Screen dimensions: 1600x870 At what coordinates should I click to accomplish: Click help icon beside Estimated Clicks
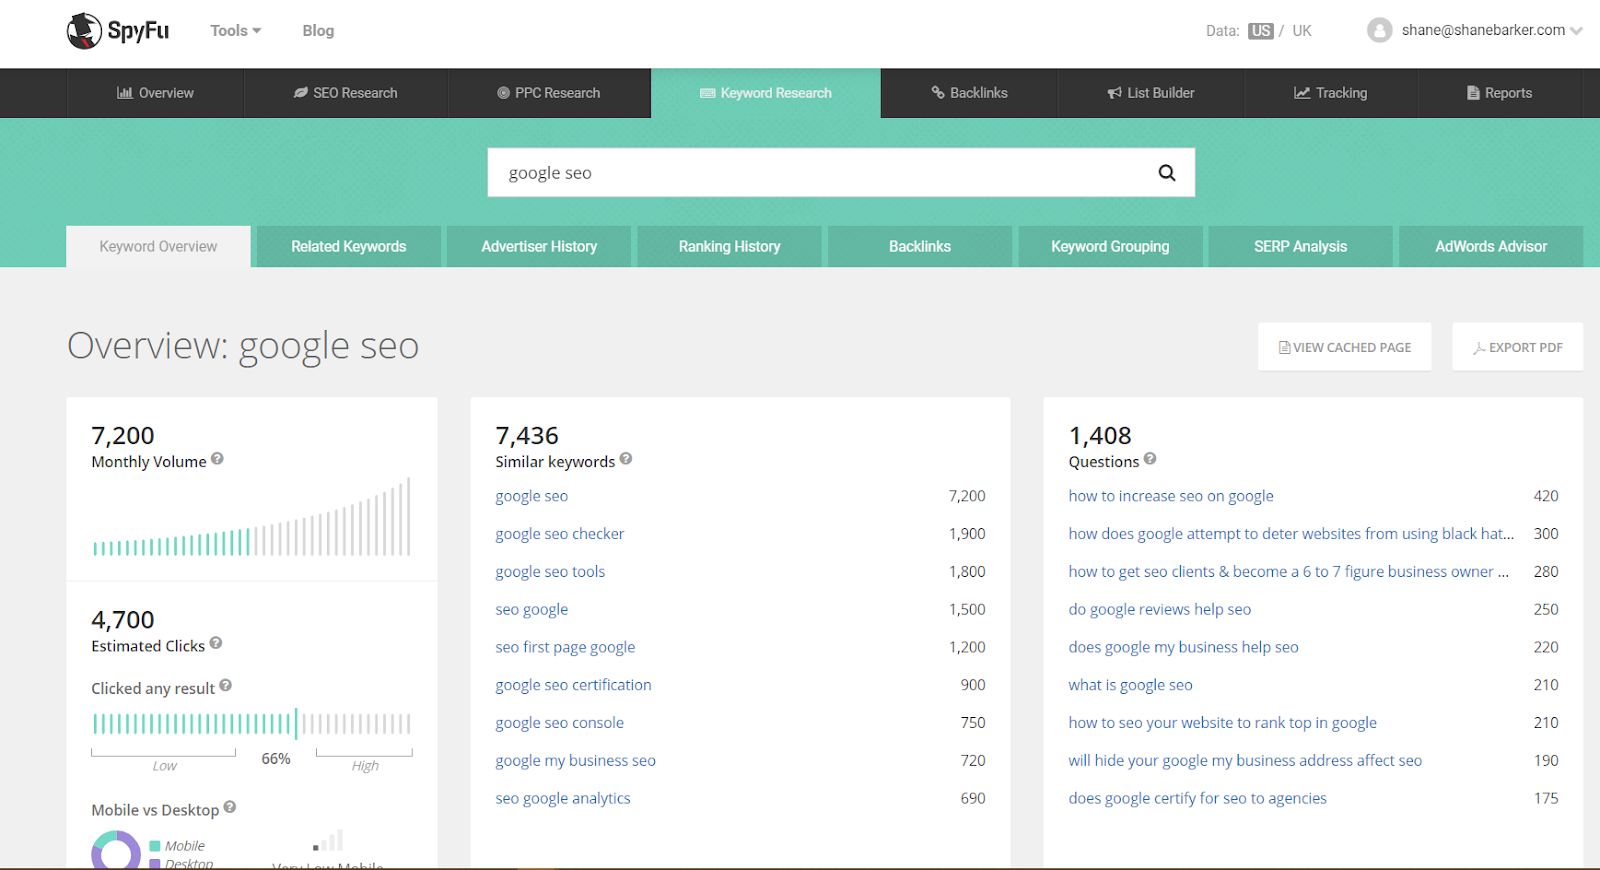coord(216,643)
